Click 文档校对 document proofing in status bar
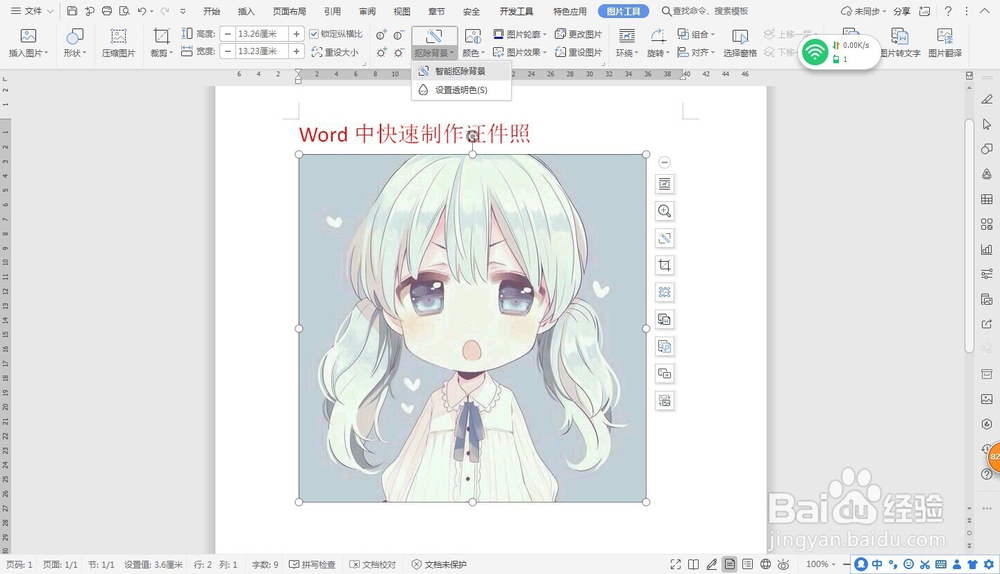Image resolution: width=1000 pixels, height=574 pixels. click(x=373, y=564)
